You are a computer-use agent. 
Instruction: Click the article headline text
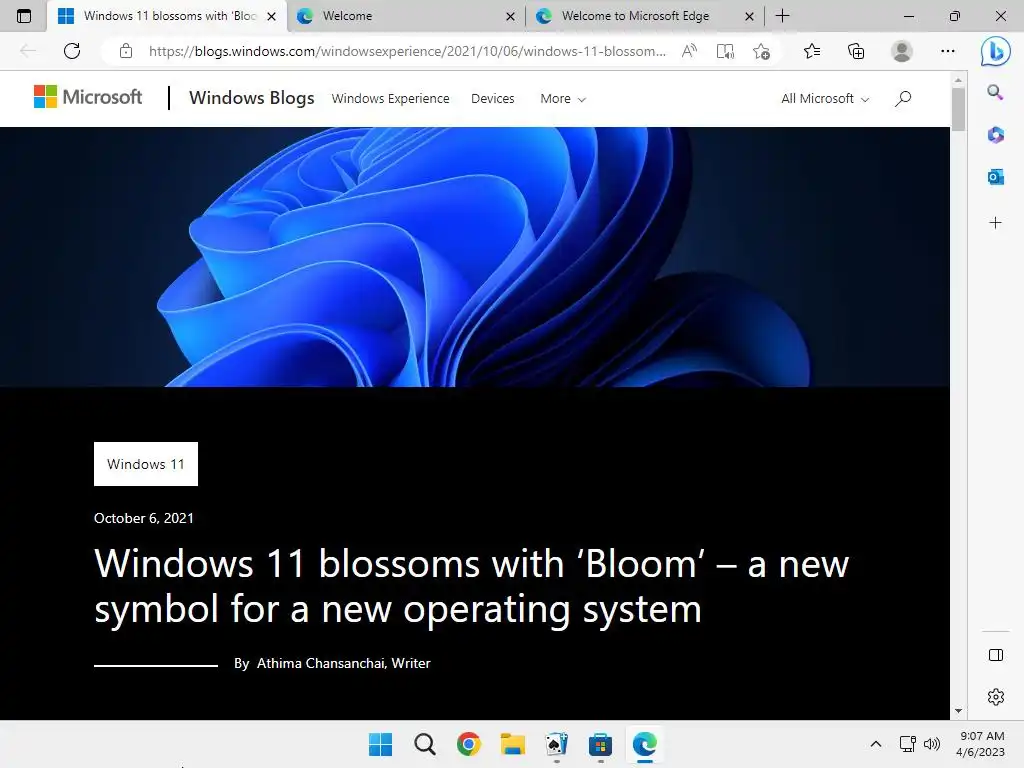(472, 586)
